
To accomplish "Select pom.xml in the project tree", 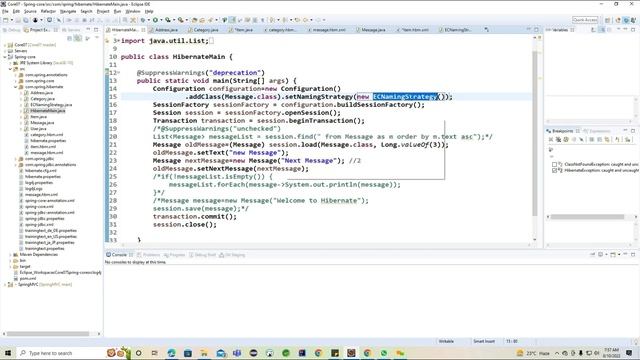I will 28,278.
